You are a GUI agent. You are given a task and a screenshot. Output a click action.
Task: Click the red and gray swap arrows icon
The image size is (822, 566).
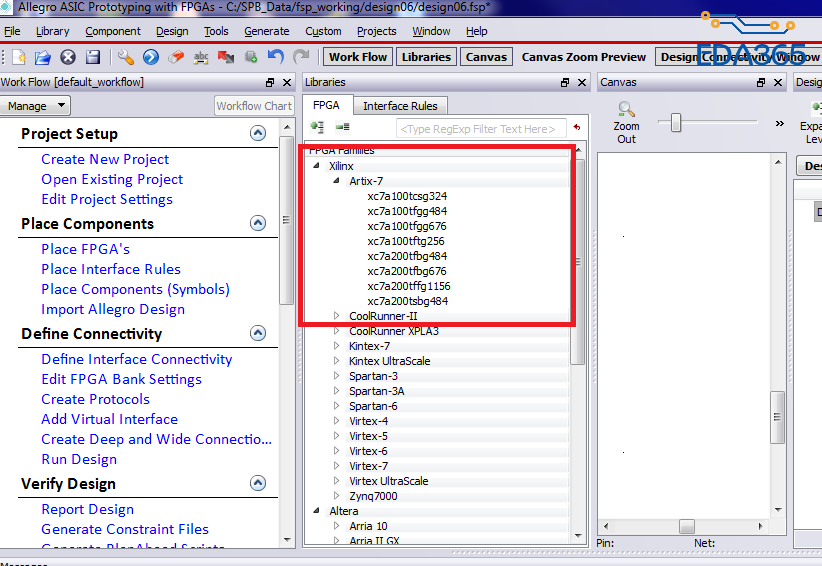click(x=226, y=57)
